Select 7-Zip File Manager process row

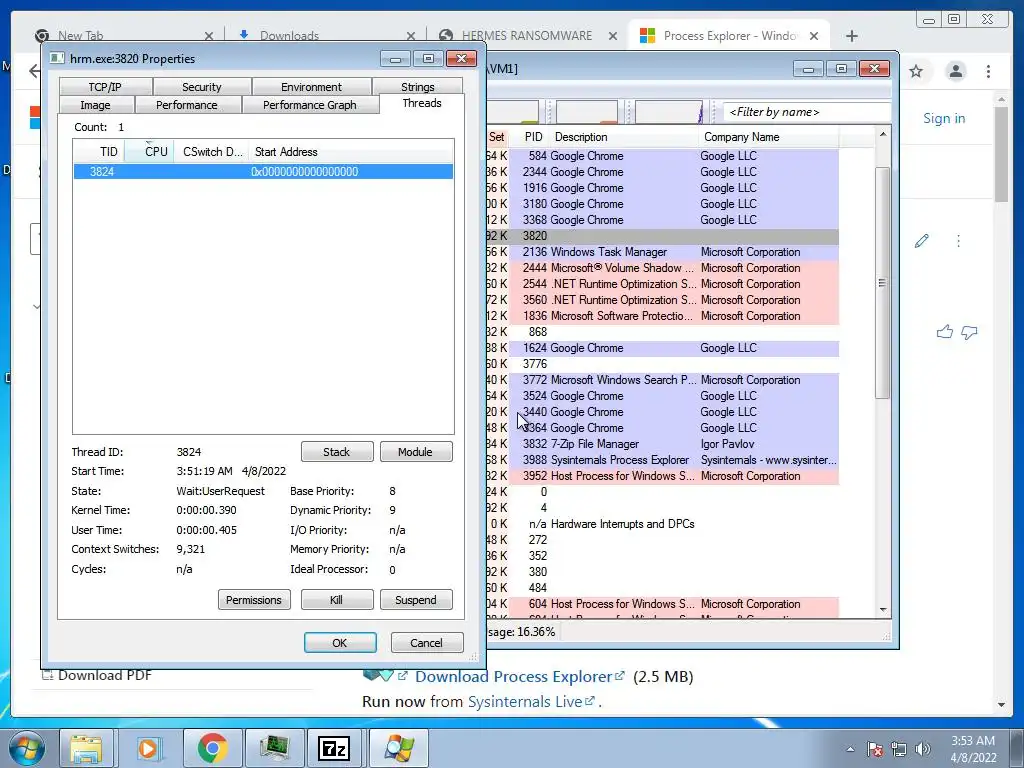(662, 444)
